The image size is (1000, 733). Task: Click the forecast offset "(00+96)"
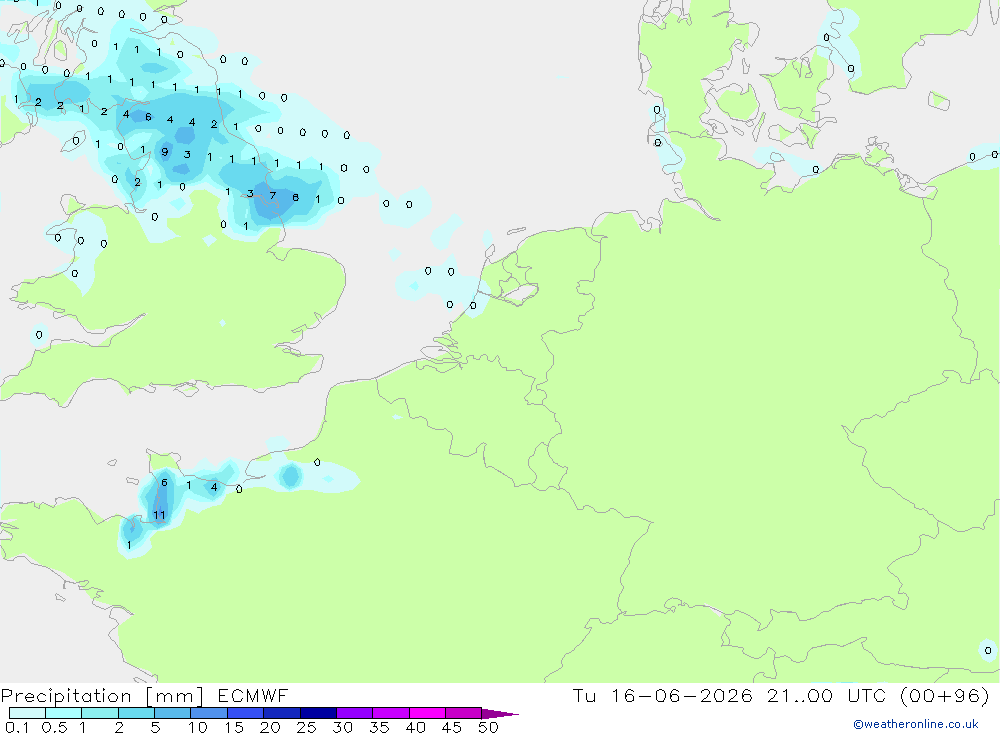945,695
